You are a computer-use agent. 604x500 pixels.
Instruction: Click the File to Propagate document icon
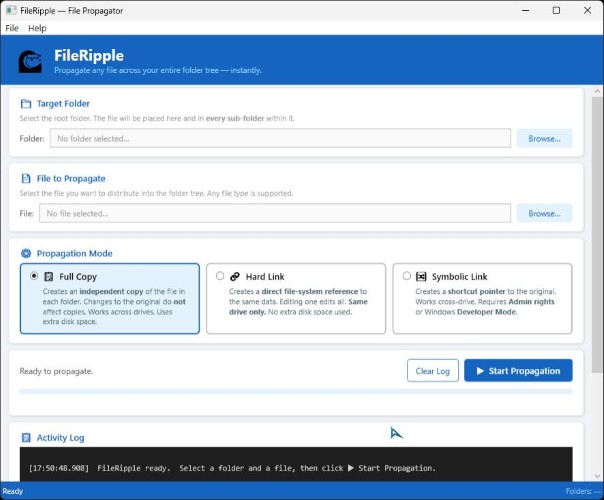pos(26,178)
